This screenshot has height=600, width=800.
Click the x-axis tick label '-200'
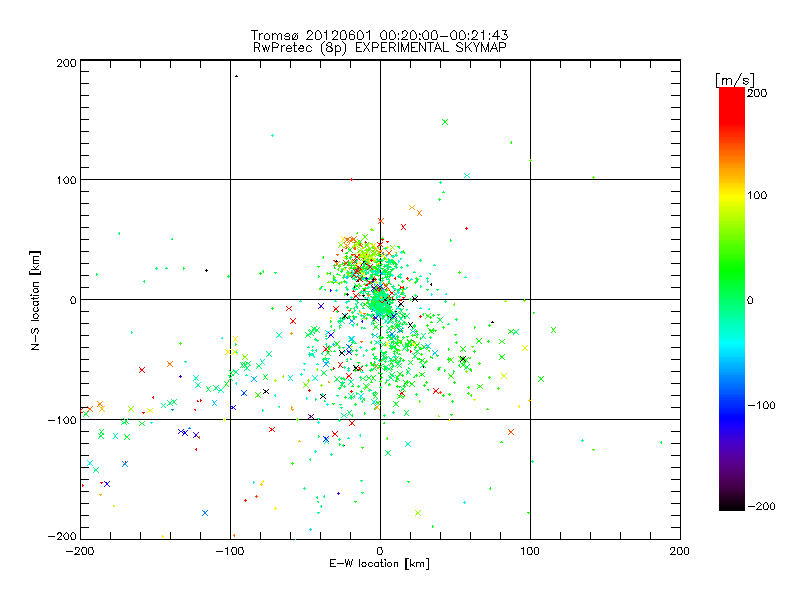[x=80, y=551]
